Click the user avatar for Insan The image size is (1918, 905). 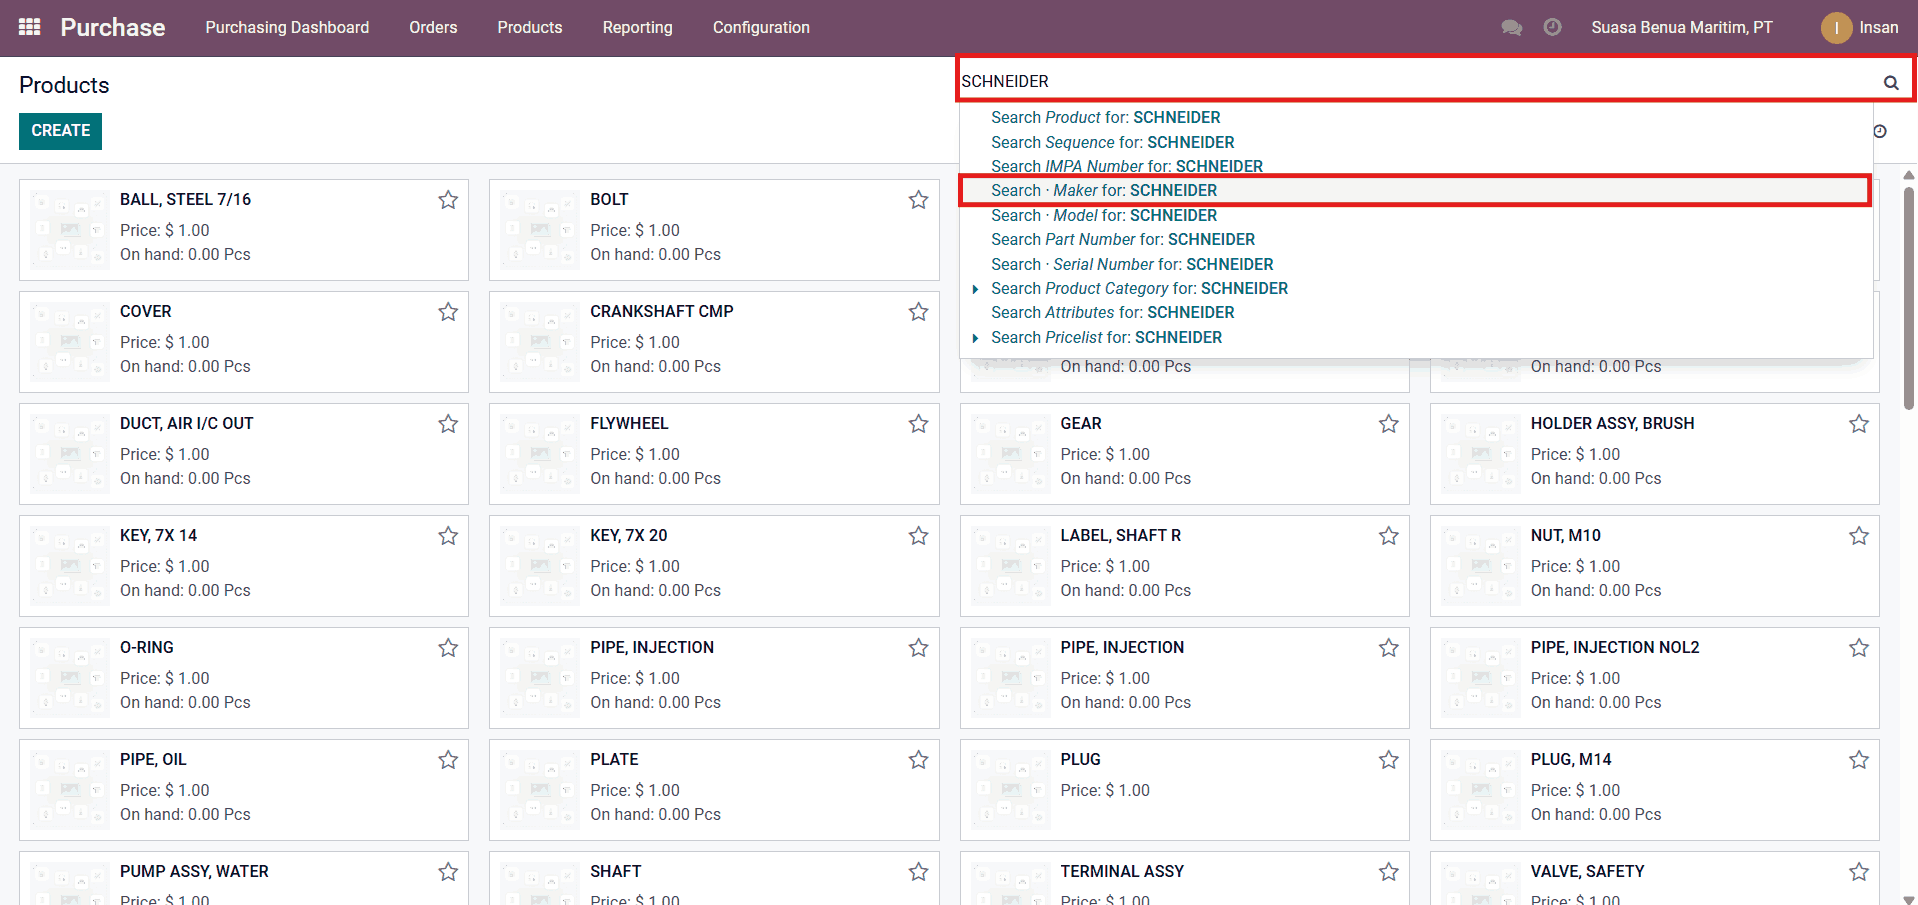click(1836, 28)
